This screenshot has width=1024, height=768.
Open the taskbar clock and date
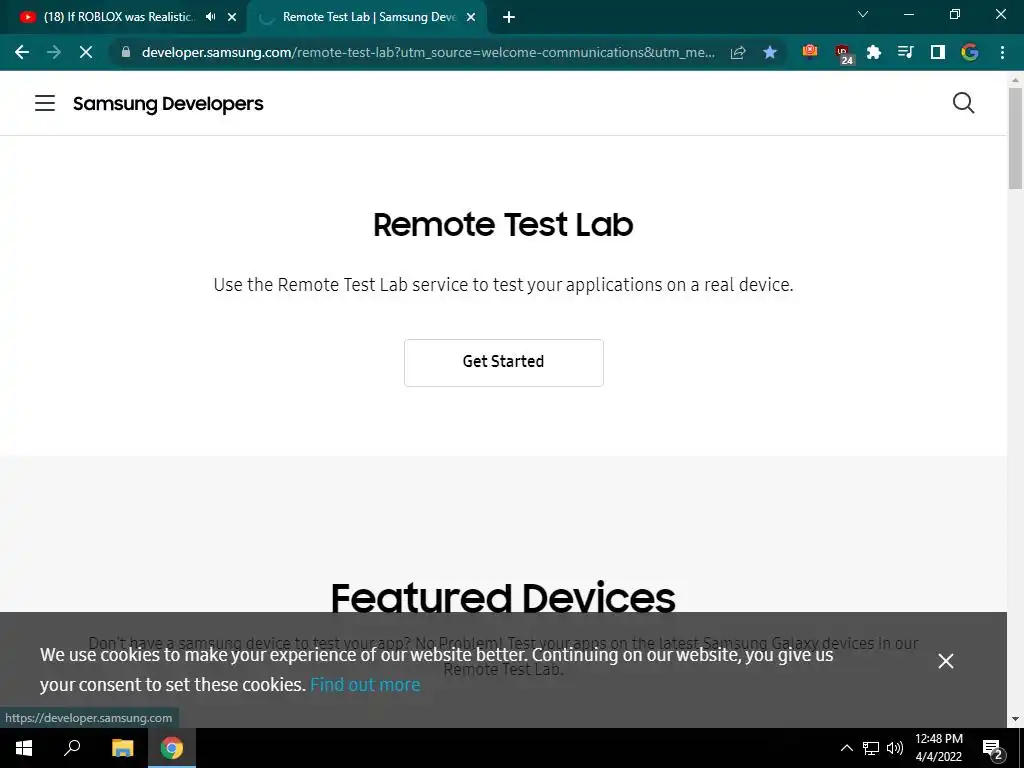tap(938, 748)
